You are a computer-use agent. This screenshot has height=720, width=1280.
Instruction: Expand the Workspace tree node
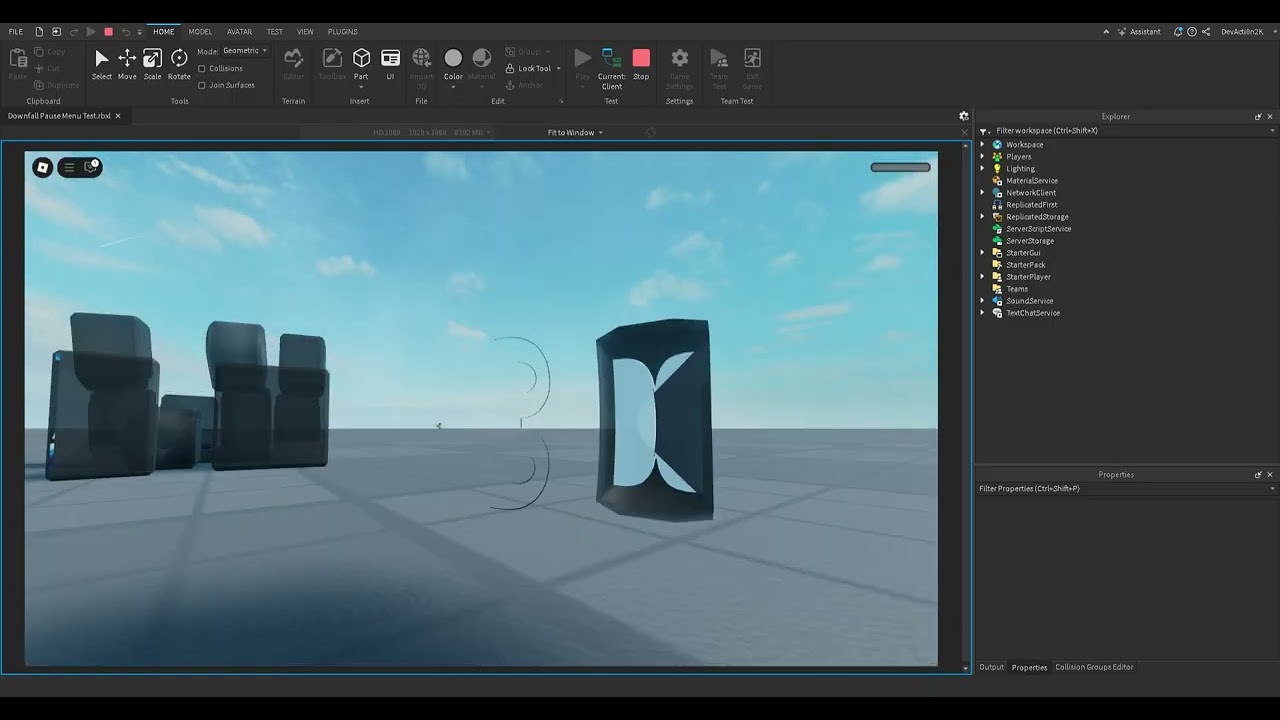pyautogui.click(x=982, y=145)
